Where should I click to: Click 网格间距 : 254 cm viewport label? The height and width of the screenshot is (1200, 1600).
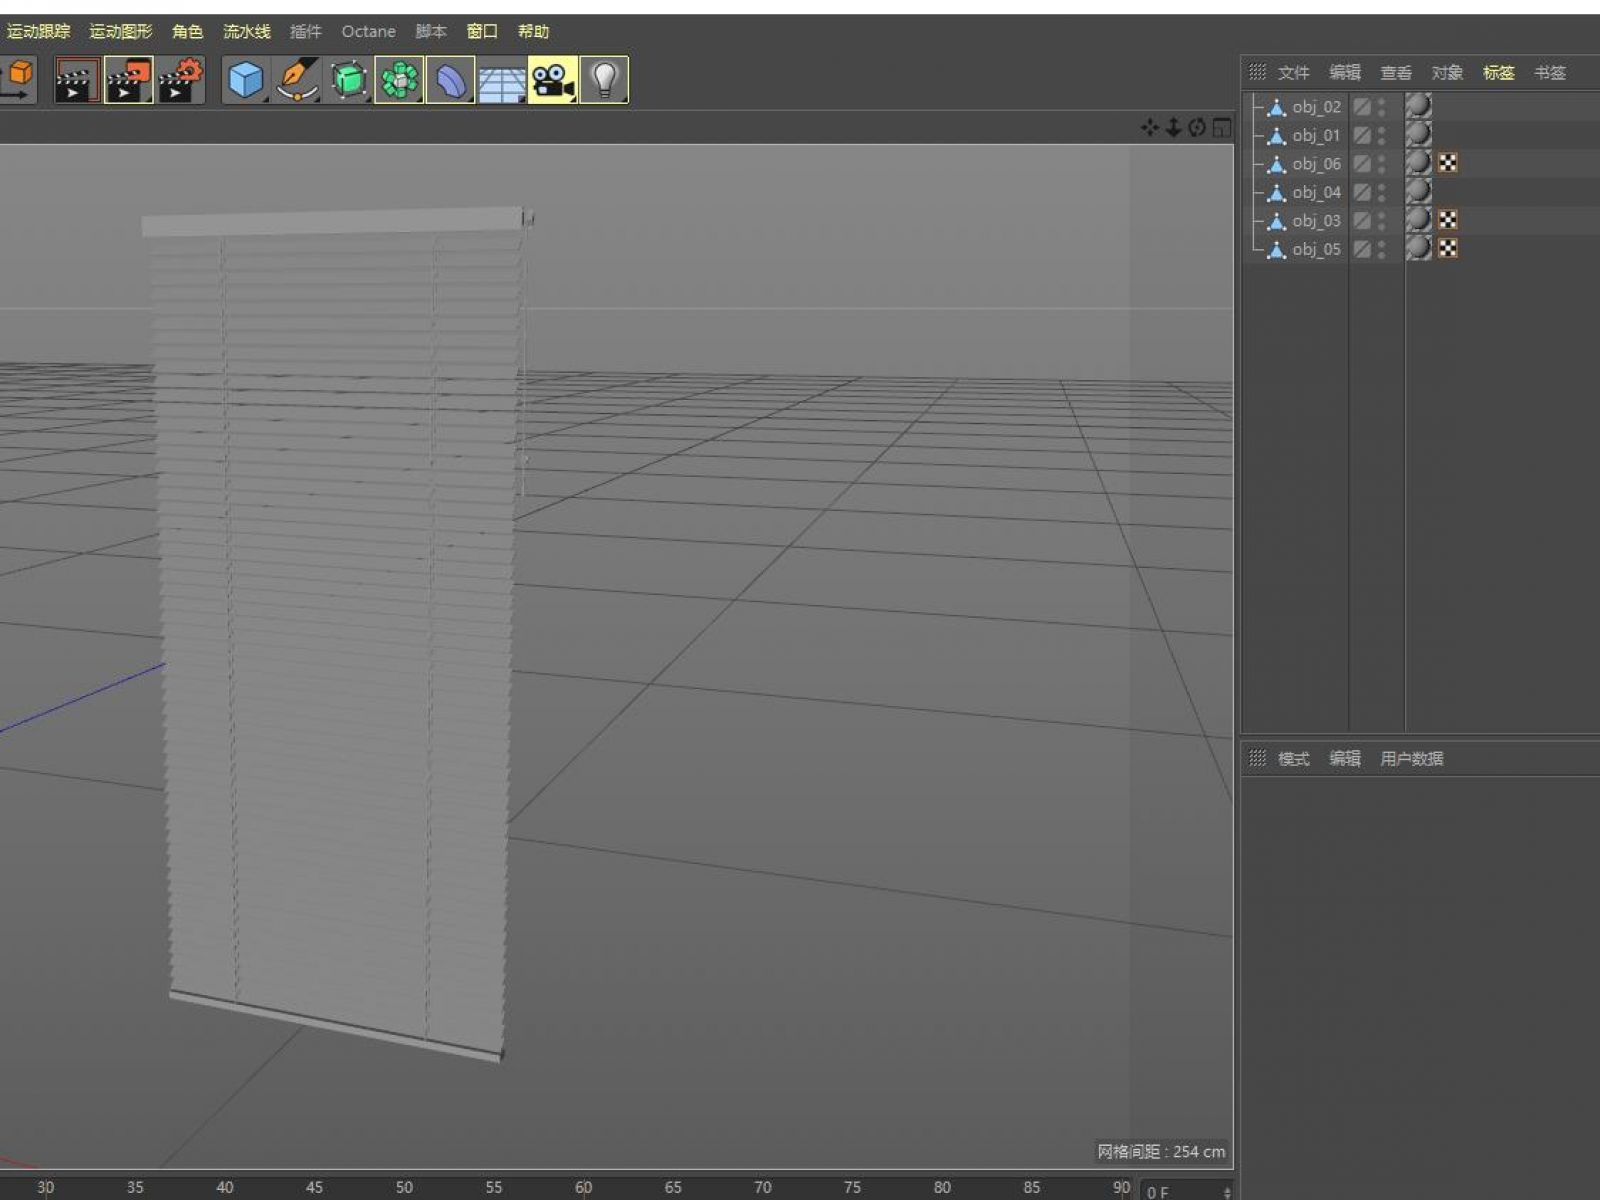click(1161, 1151)
